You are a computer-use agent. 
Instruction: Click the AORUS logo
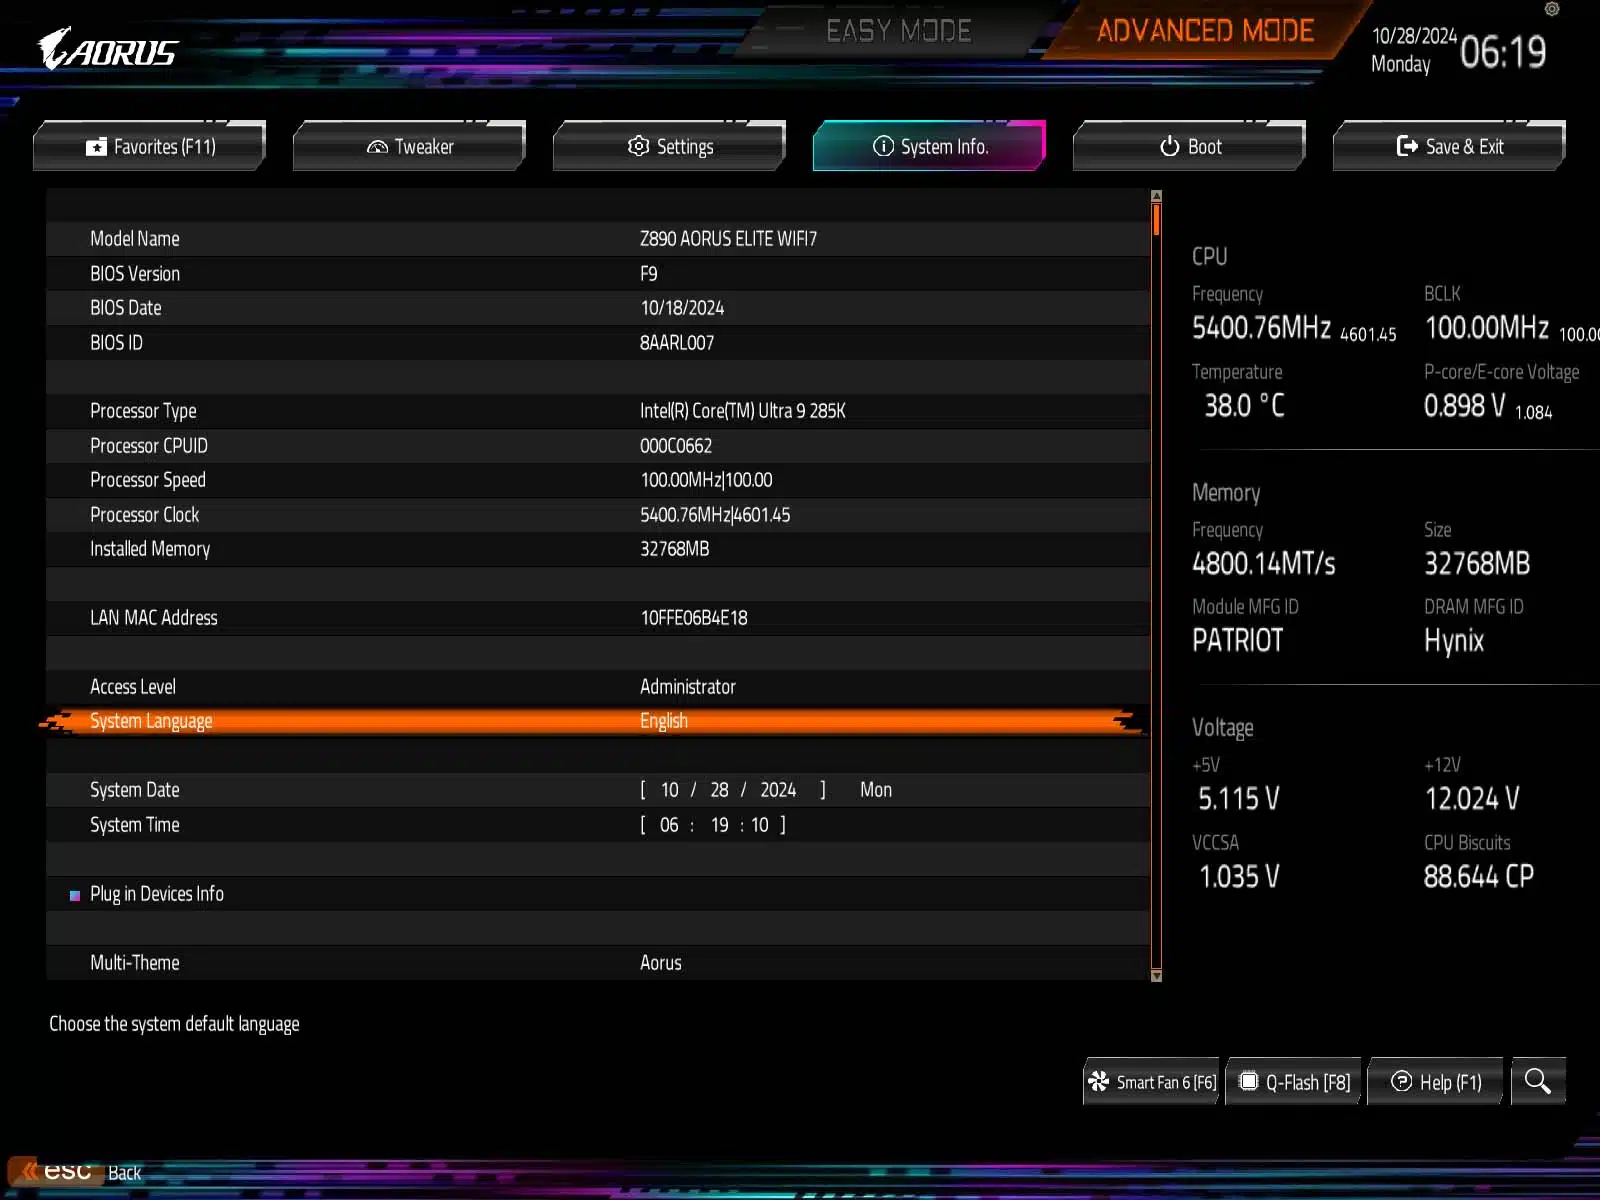108,49
